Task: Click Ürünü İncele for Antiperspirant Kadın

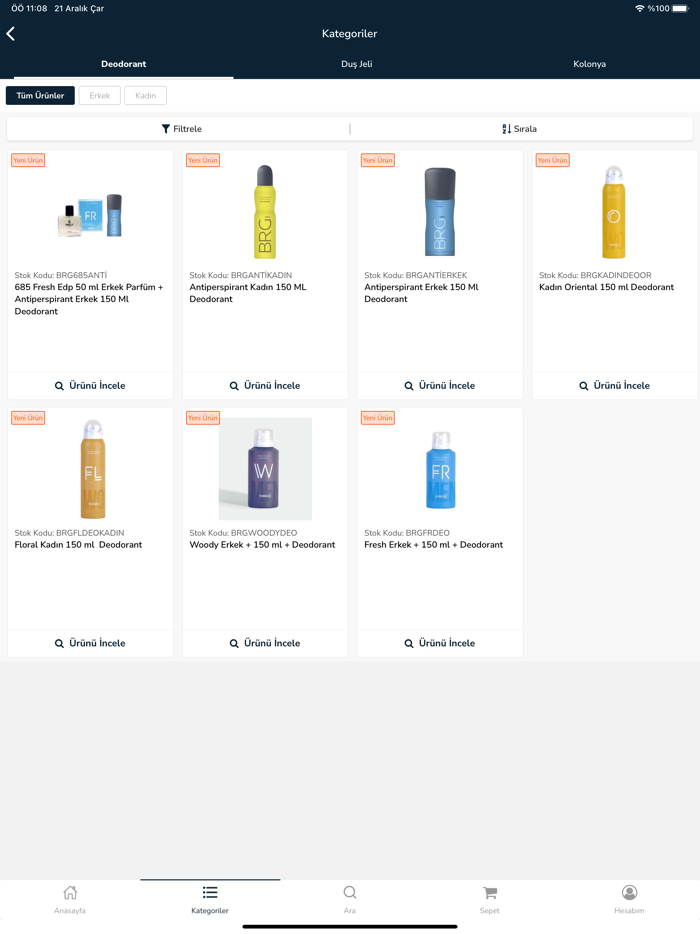Action: coord(265,386)
